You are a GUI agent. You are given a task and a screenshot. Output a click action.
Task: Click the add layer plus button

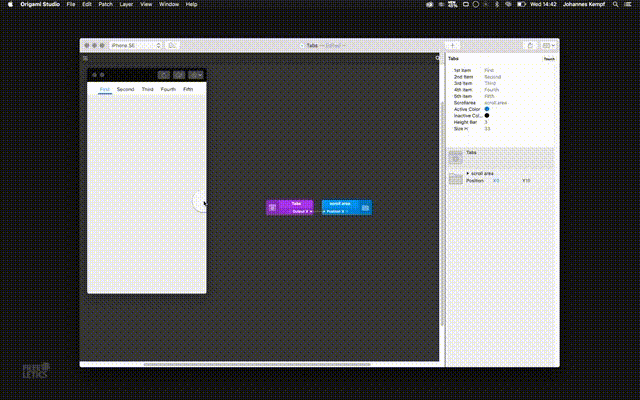452,45
